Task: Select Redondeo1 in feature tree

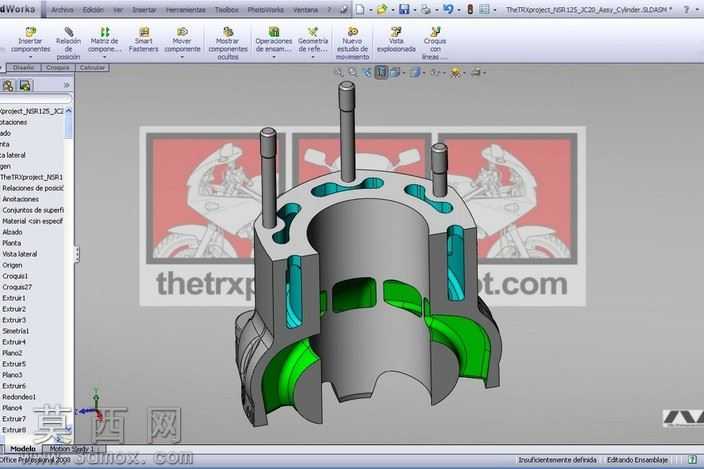Action: pyautogui.click(x=19, y=397)
